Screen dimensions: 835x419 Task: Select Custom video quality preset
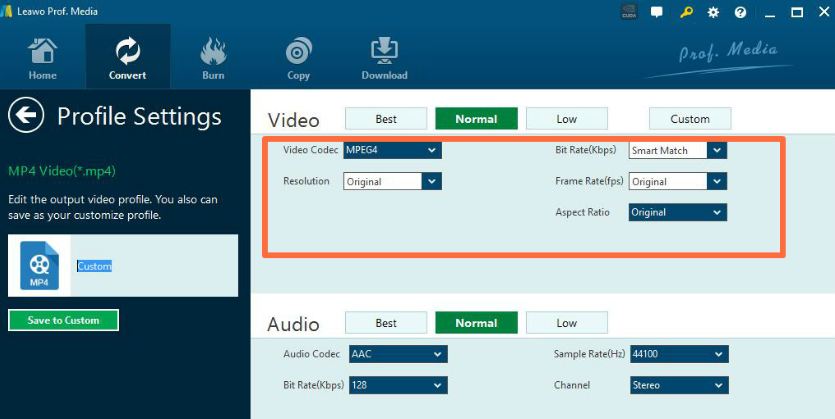(x=690, y=119)
